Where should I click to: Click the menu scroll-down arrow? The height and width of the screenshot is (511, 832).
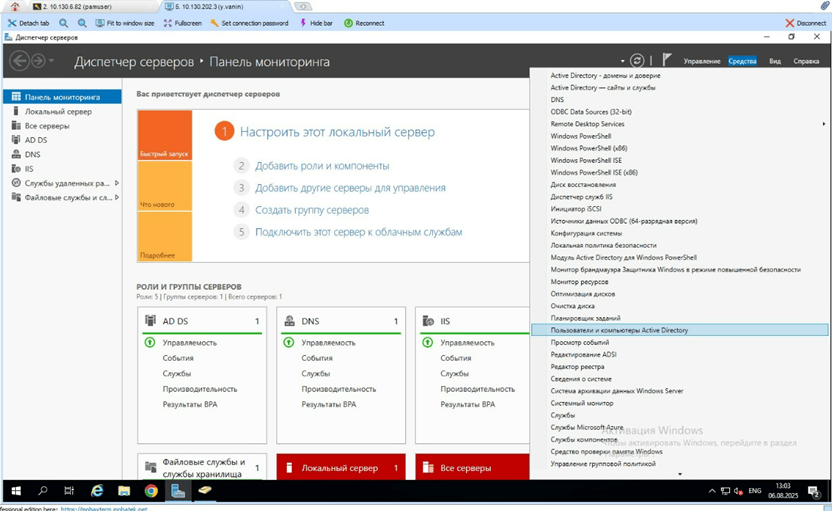coord(680,474)
